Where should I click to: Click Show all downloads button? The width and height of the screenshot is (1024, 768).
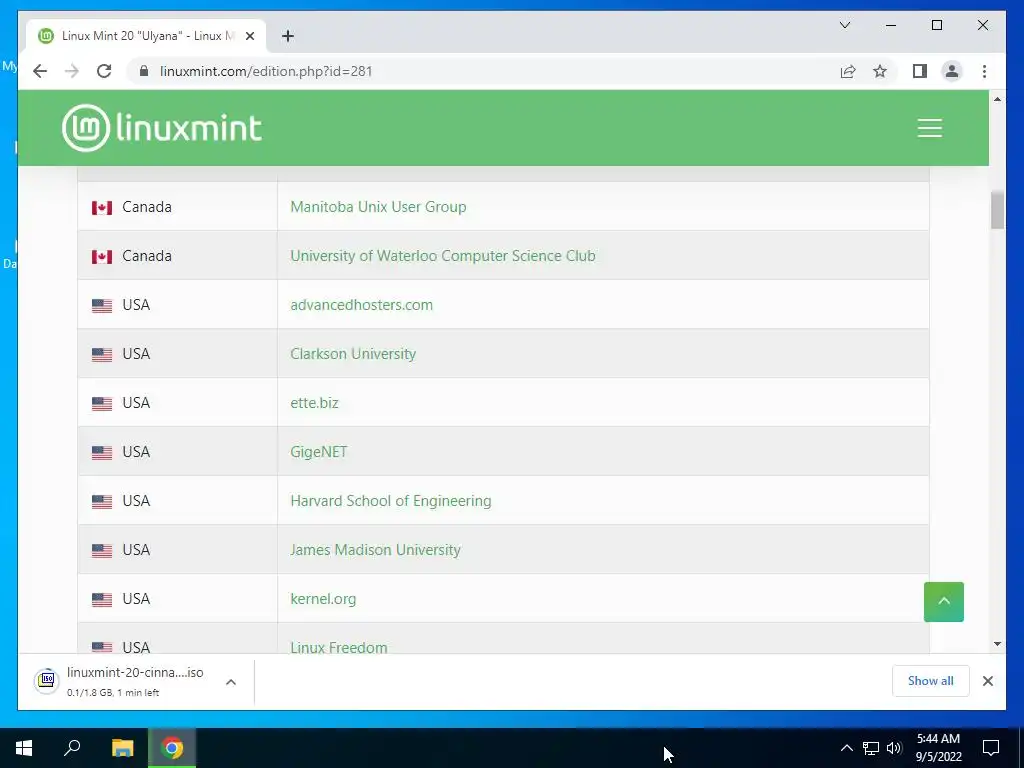[931, 680]
